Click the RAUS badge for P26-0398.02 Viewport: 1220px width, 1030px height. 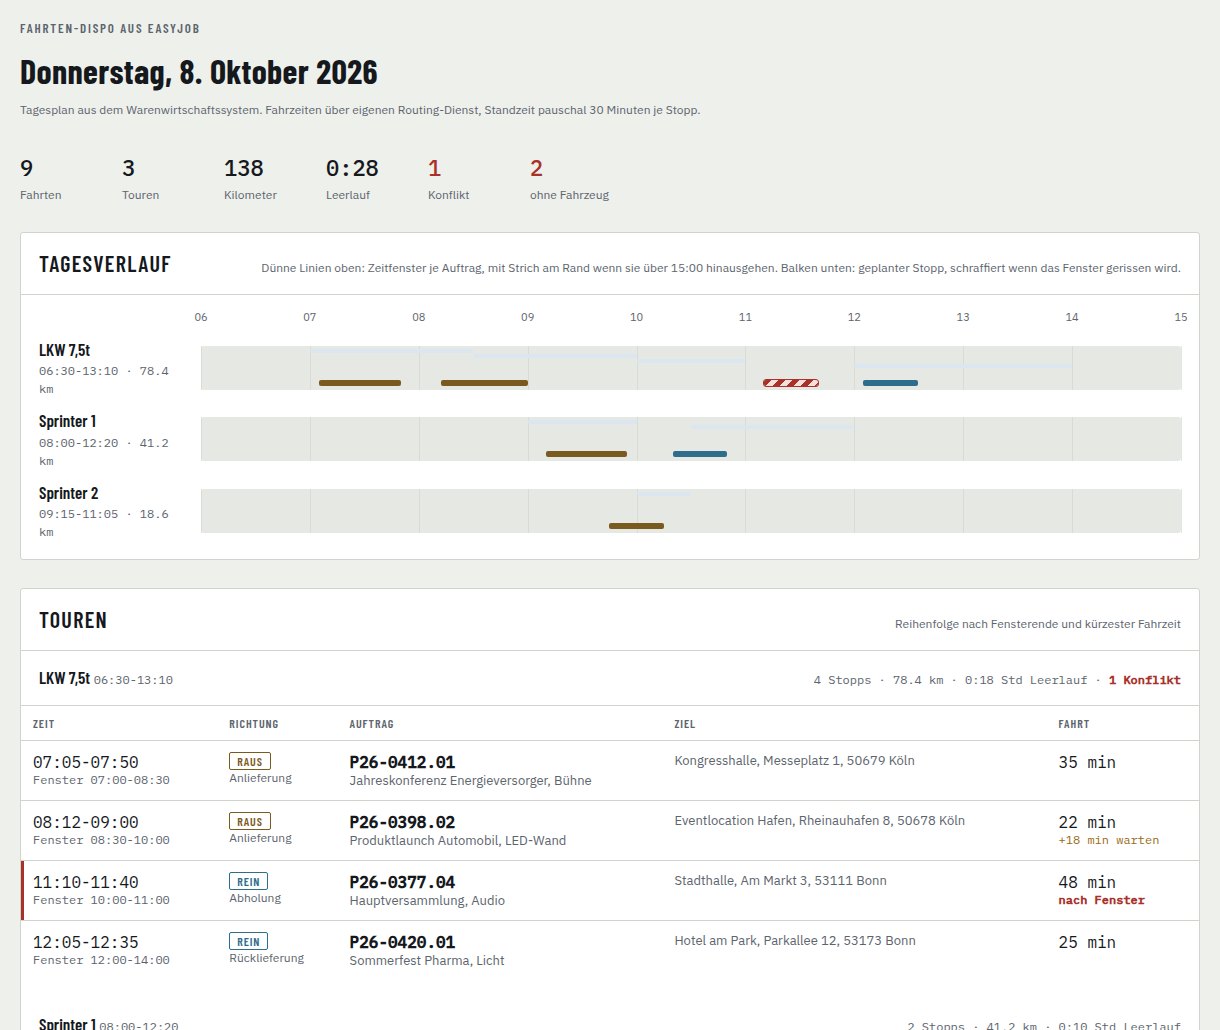250,822
